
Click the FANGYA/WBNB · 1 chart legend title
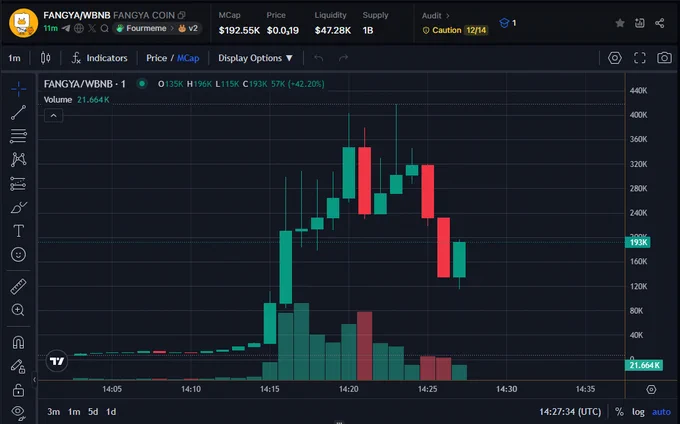point(85,84)
